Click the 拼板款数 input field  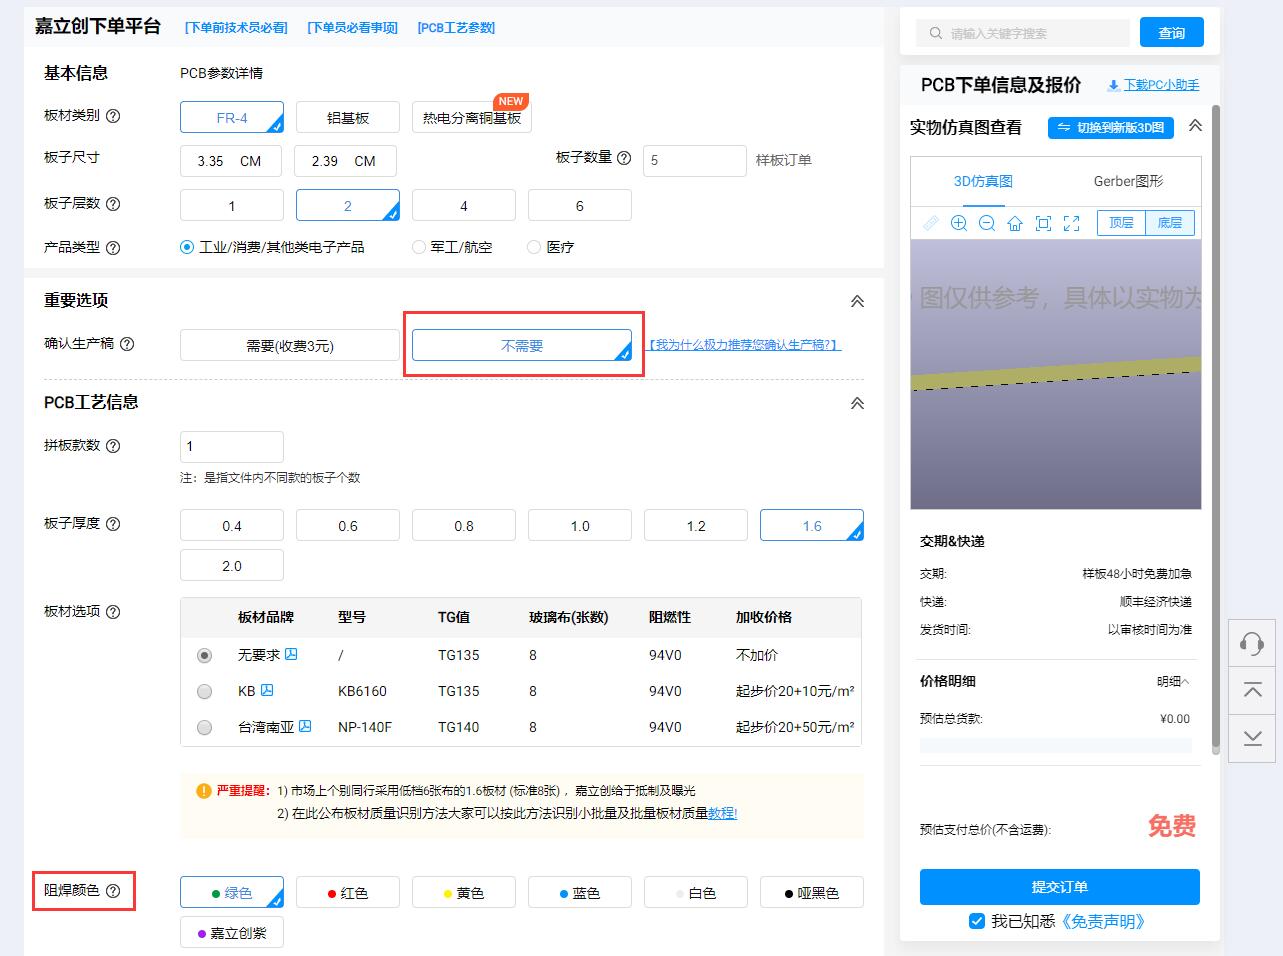pos(232,446)
